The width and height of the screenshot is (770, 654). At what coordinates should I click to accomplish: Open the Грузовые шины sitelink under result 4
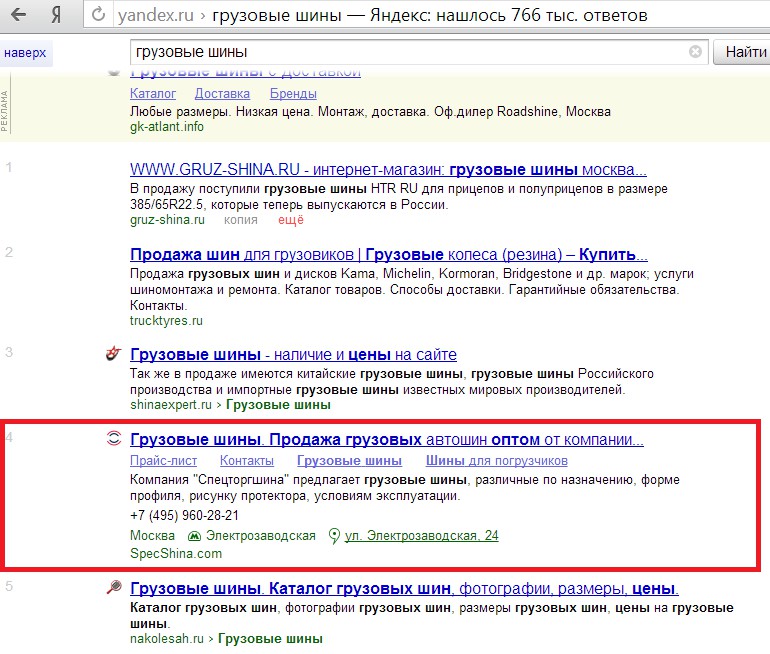pos(349,461)
